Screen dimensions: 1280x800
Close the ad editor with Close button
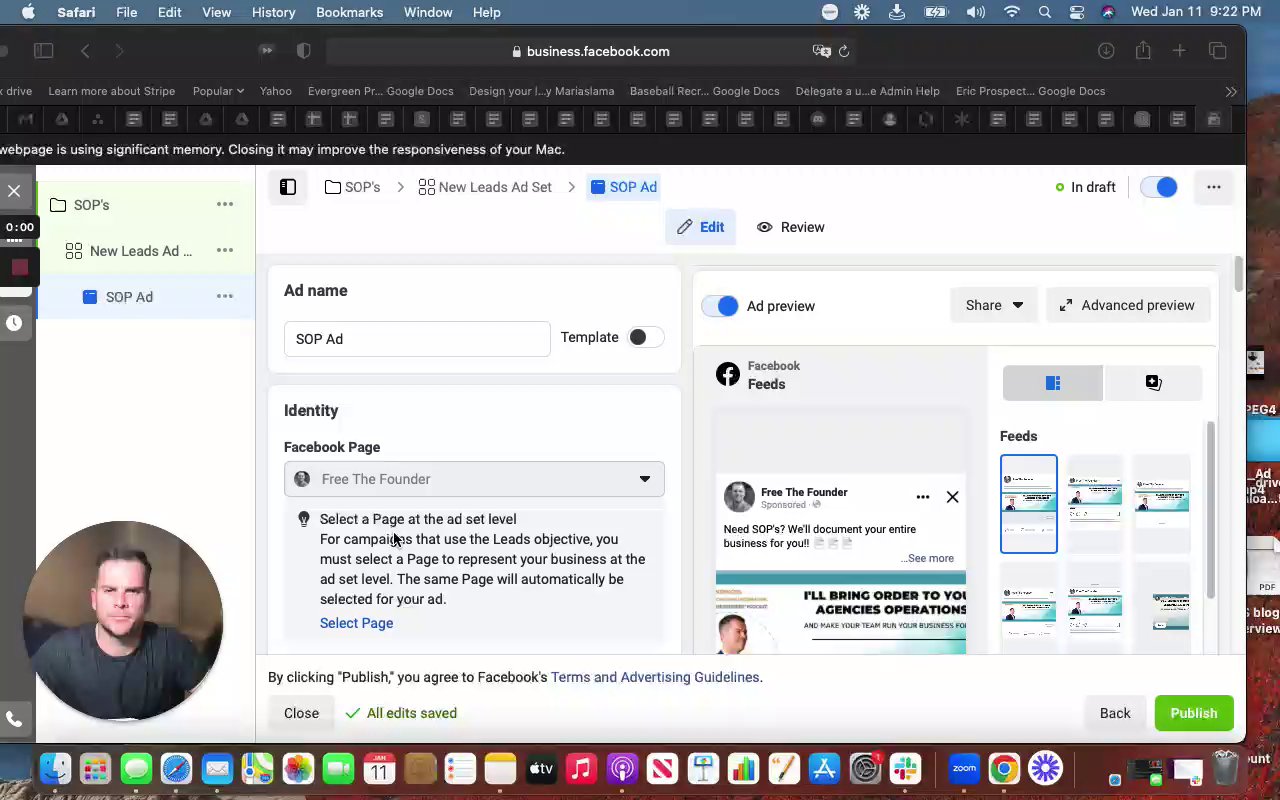pyautogui.click(x=301, y=713)
